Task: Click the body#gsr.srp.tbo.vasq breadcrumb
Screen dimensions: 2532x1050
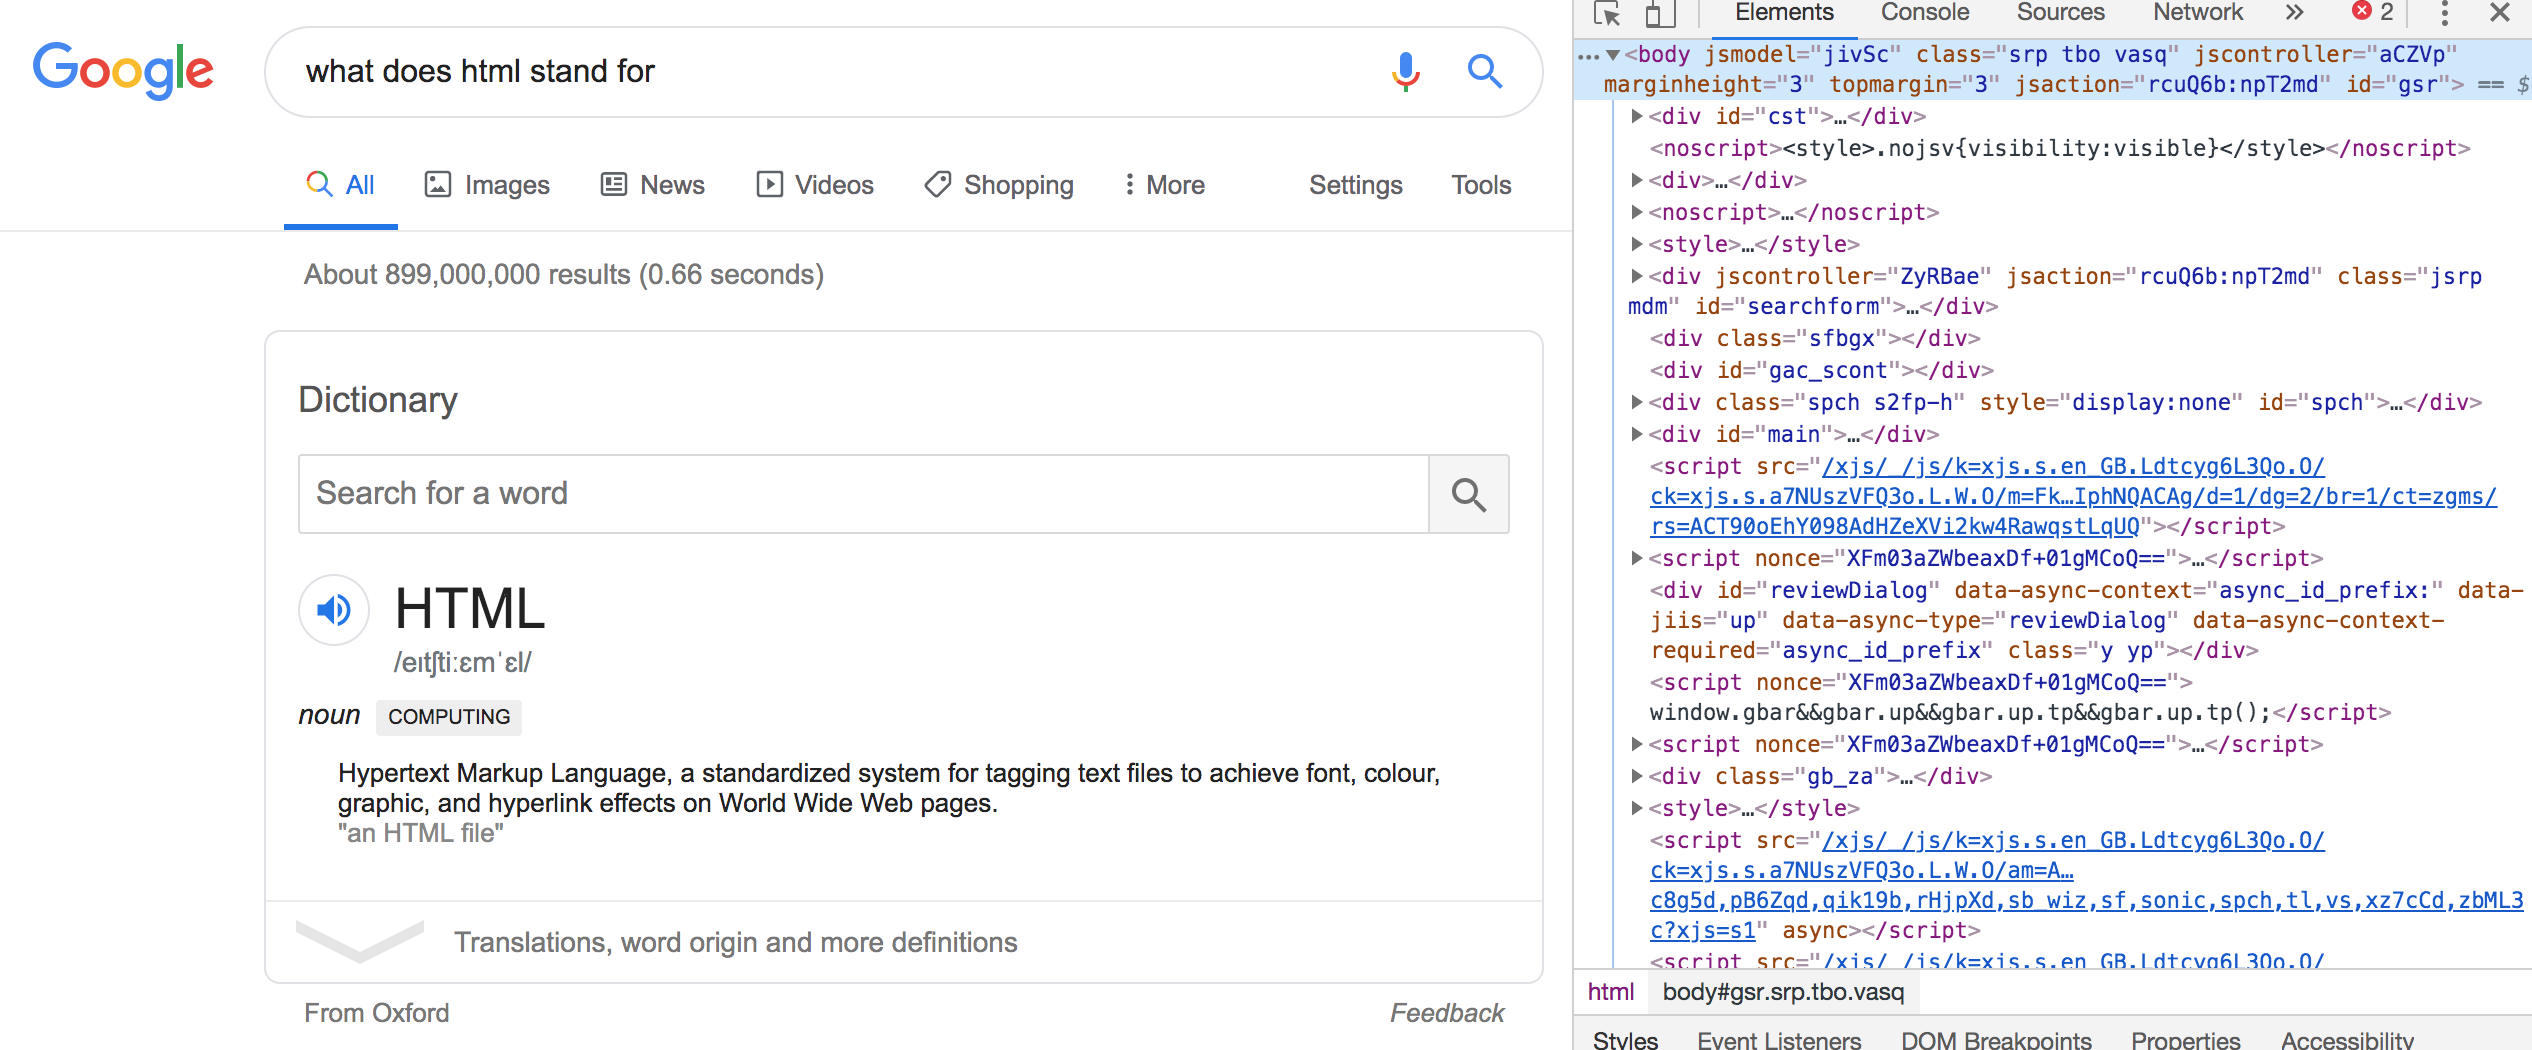Action: click(1783, 992)
